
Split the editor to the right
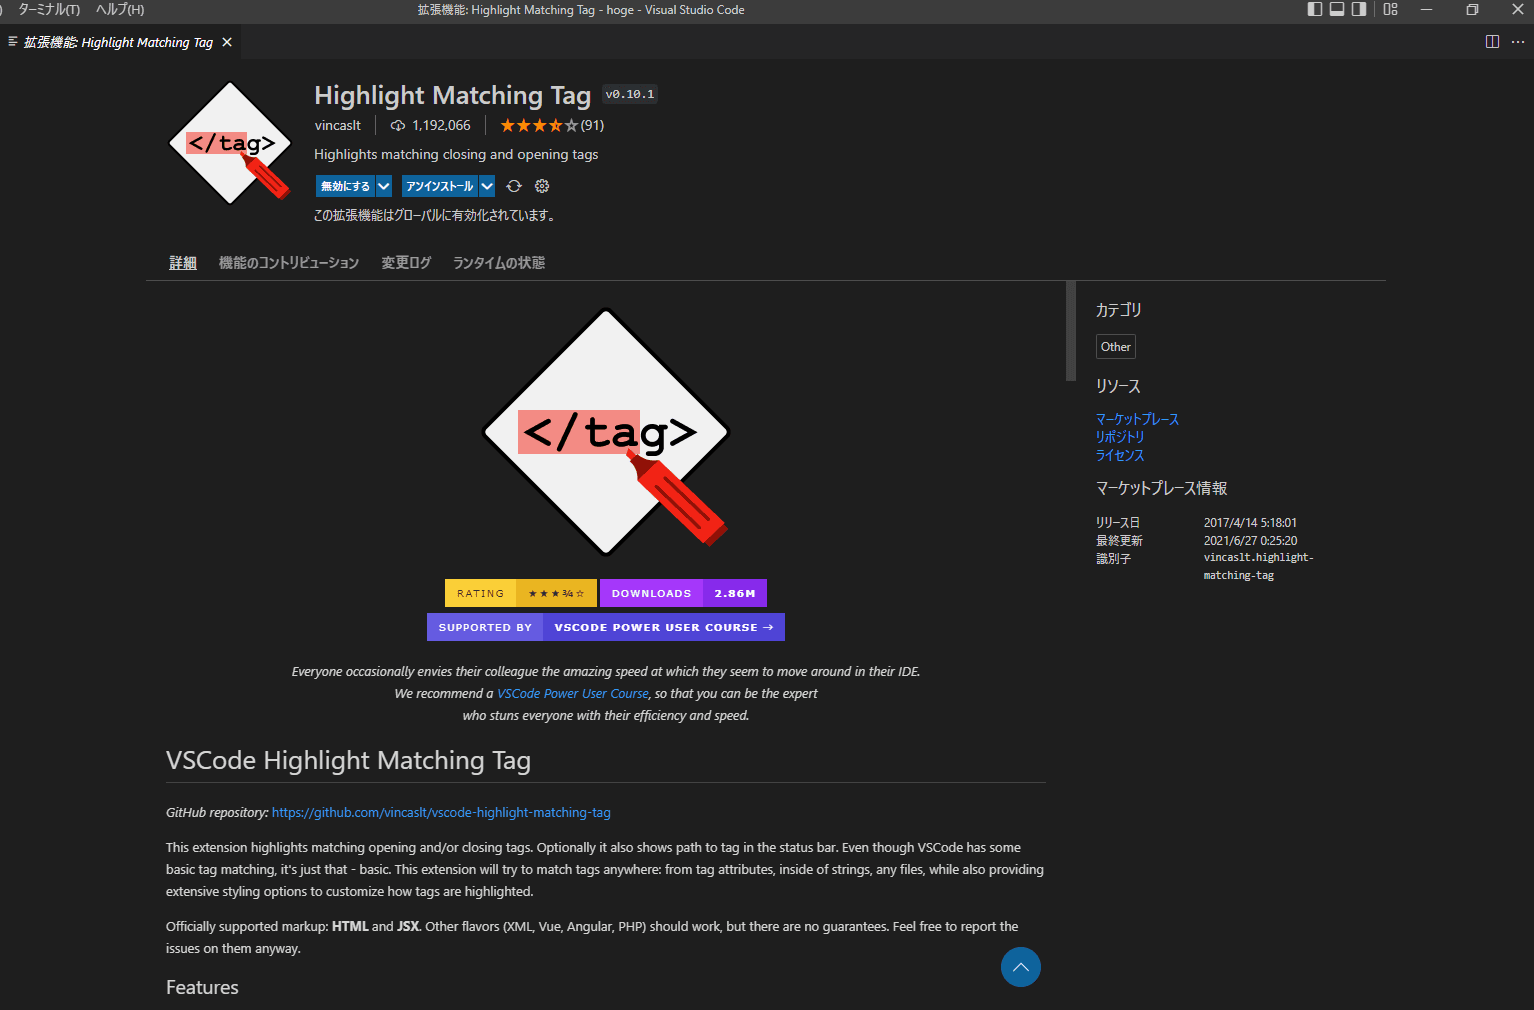[x=1492, y=42]
